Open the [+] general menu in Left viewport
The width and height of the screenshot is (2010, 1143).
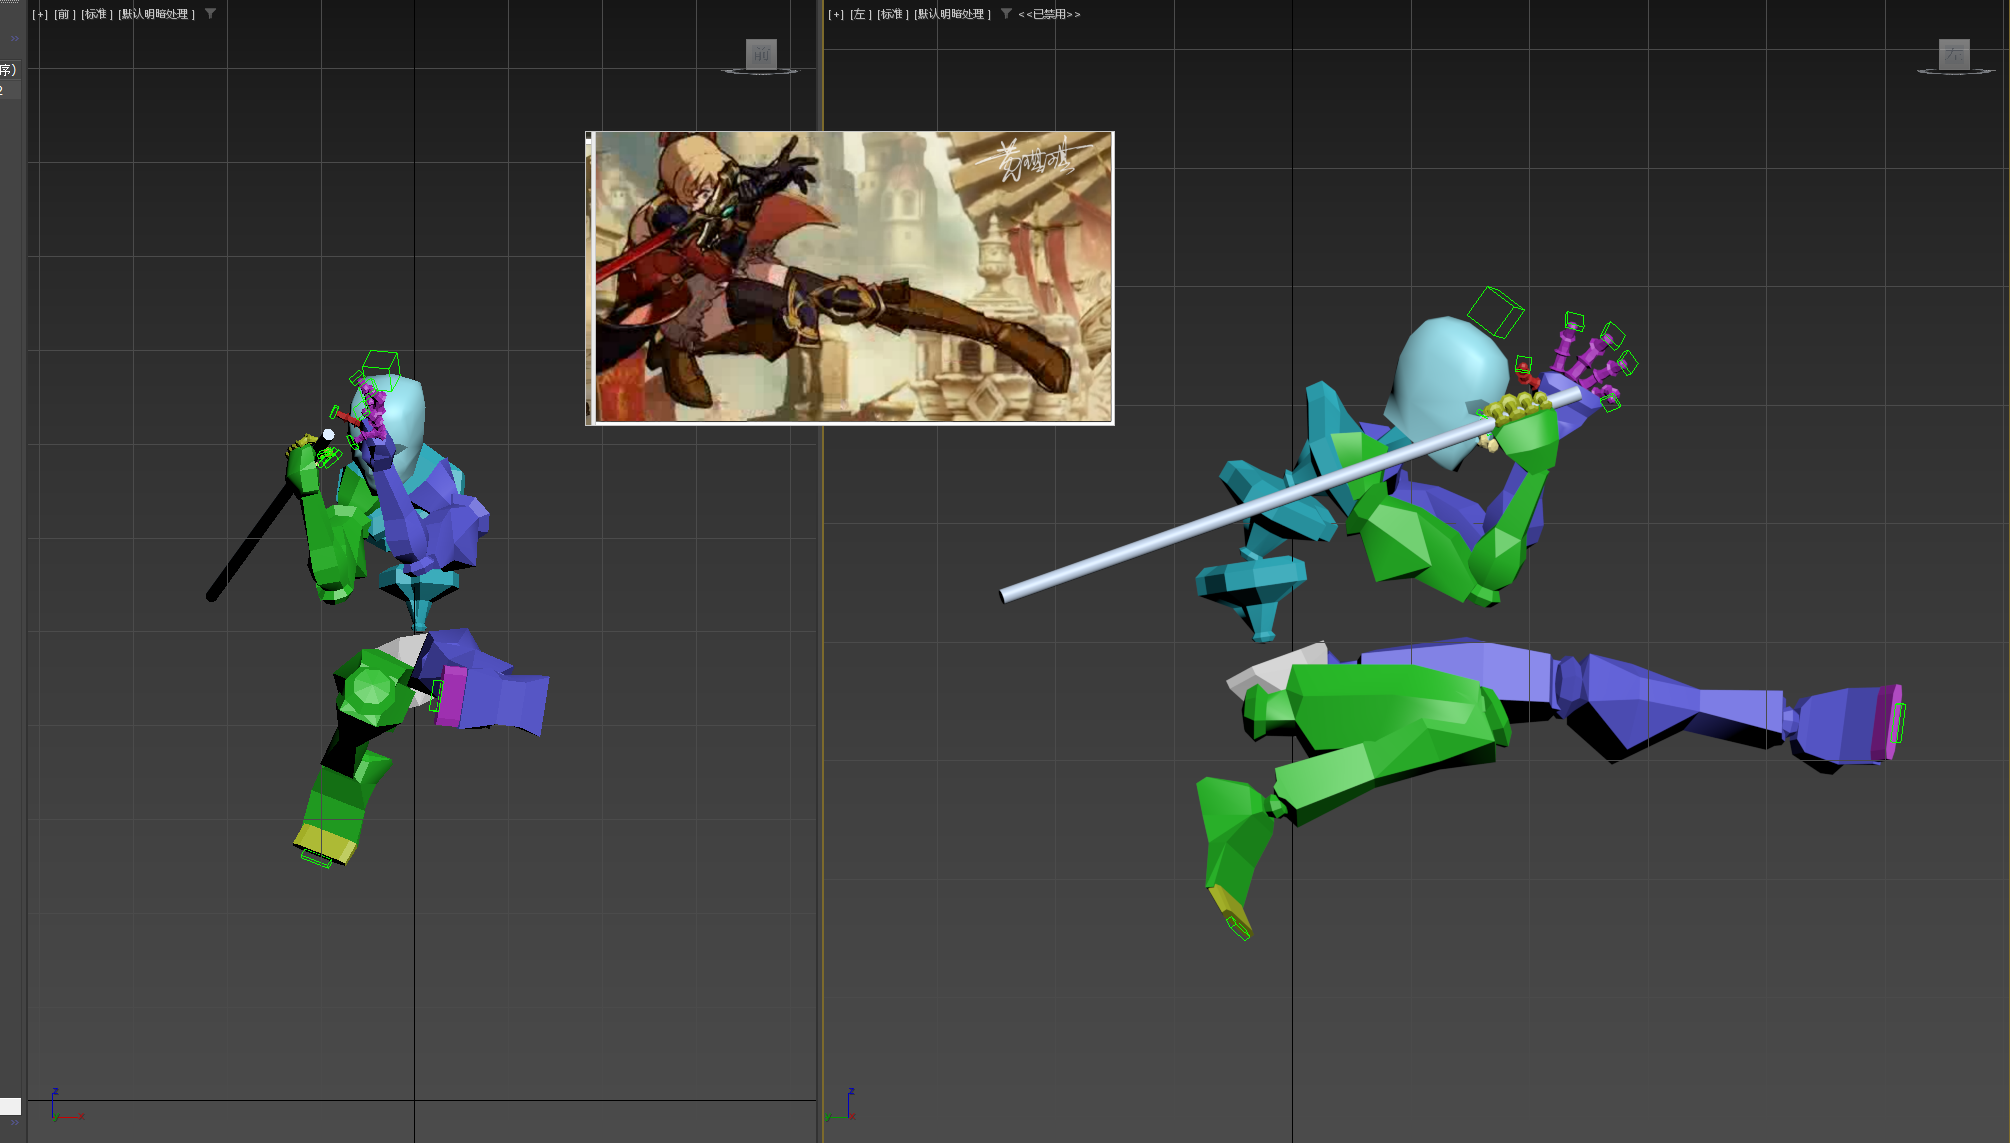tap(836, 14)
